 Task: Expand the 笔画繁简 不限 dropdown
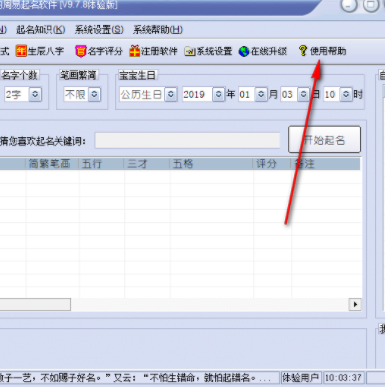(94, 94)
